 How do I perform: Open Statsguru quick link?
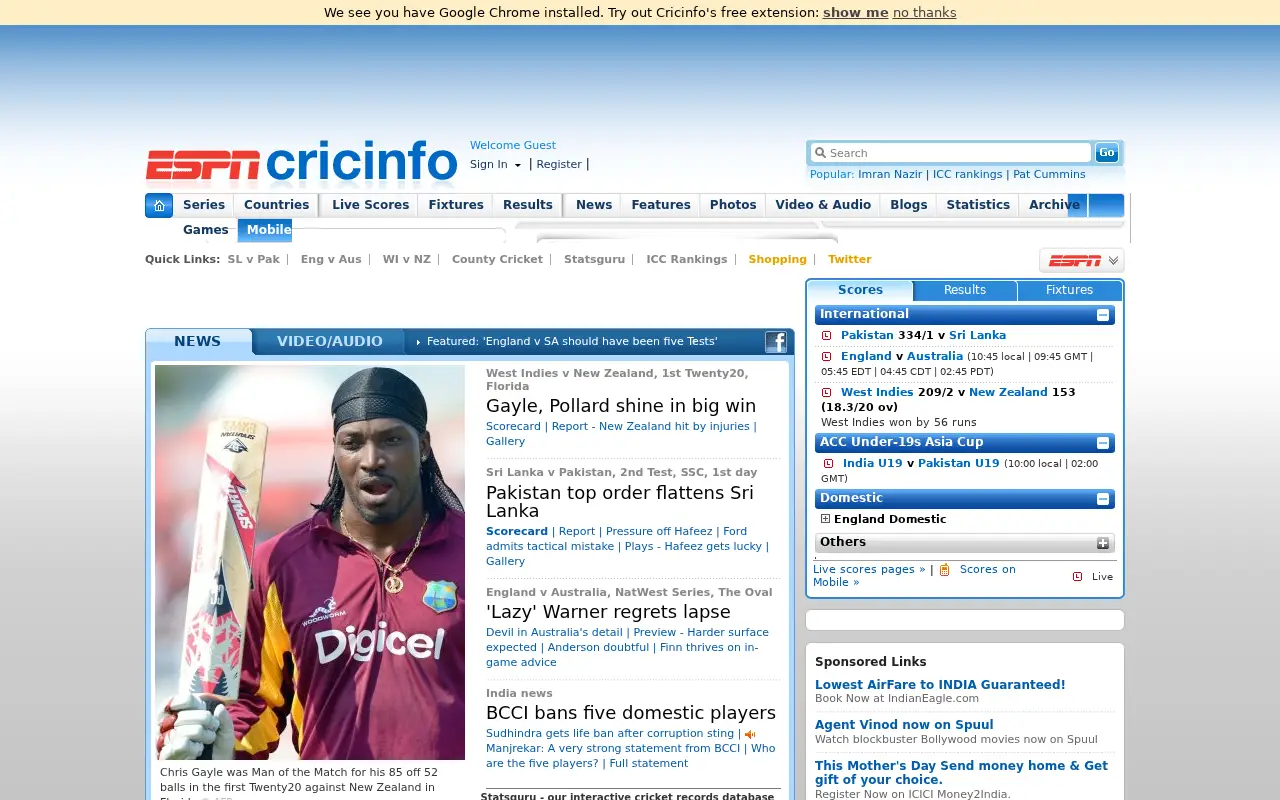coord(594,260)
